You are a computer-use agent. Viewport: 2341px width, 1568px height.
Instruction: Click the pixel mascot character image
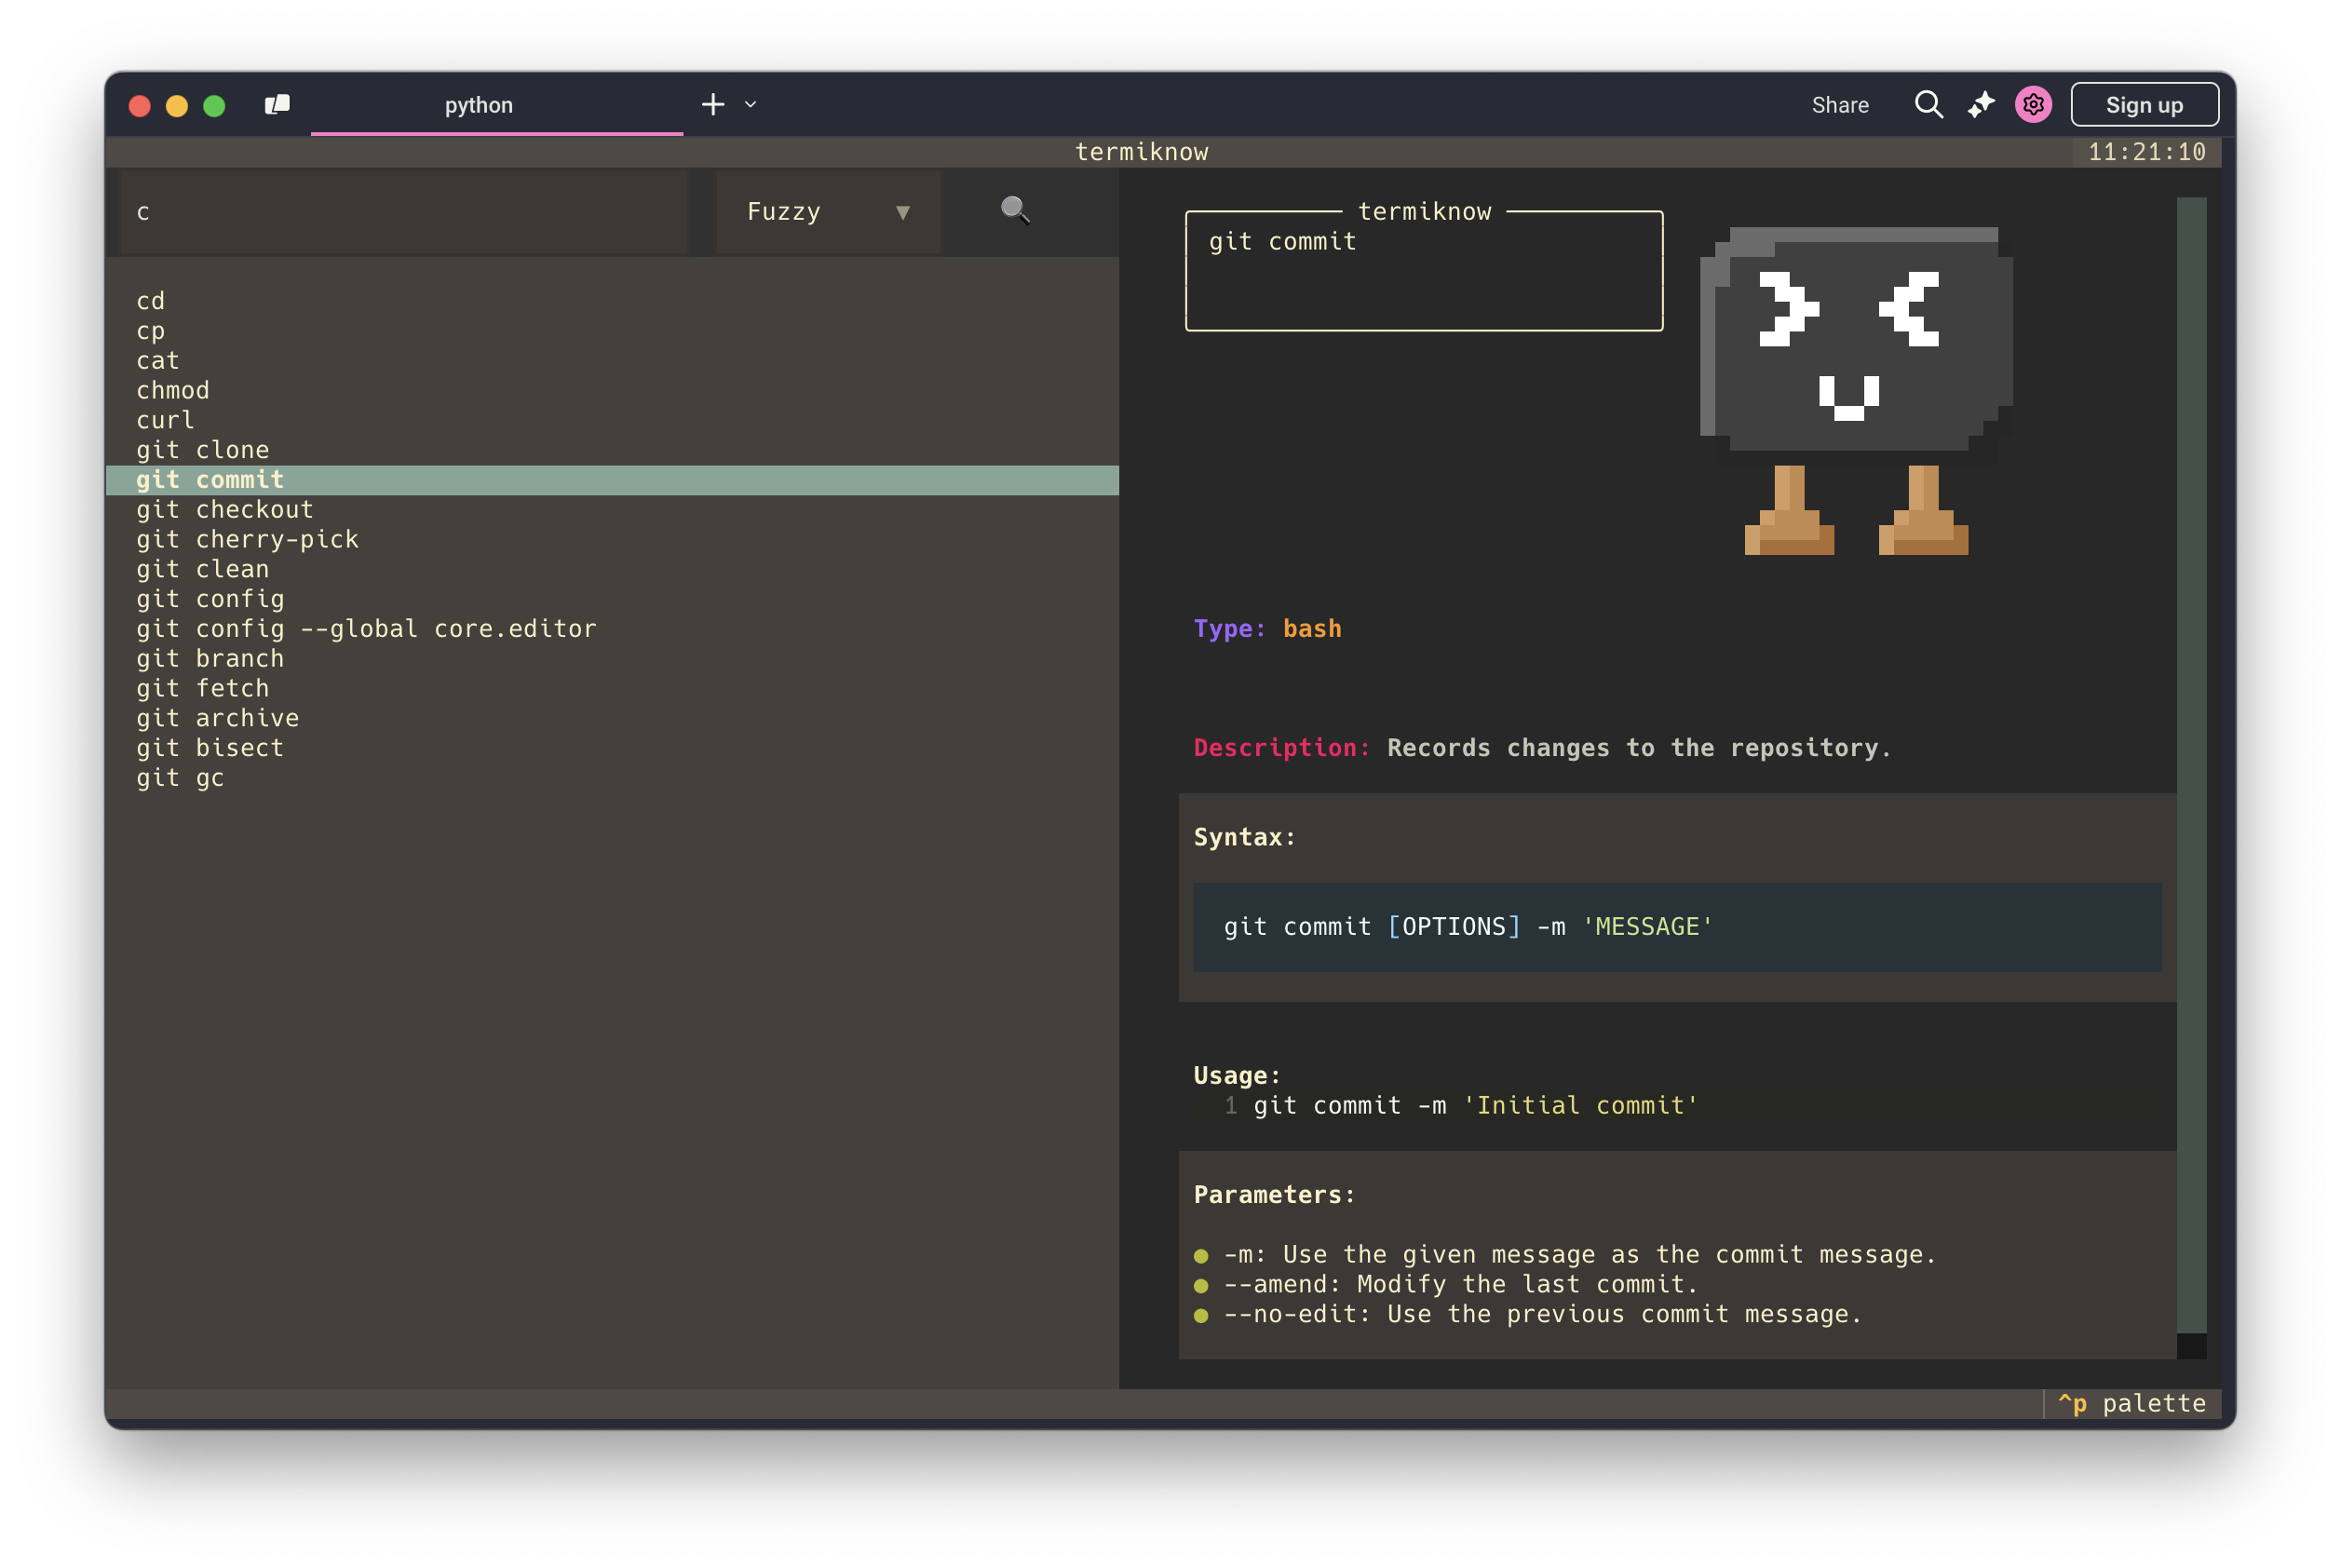point(1855,390)
